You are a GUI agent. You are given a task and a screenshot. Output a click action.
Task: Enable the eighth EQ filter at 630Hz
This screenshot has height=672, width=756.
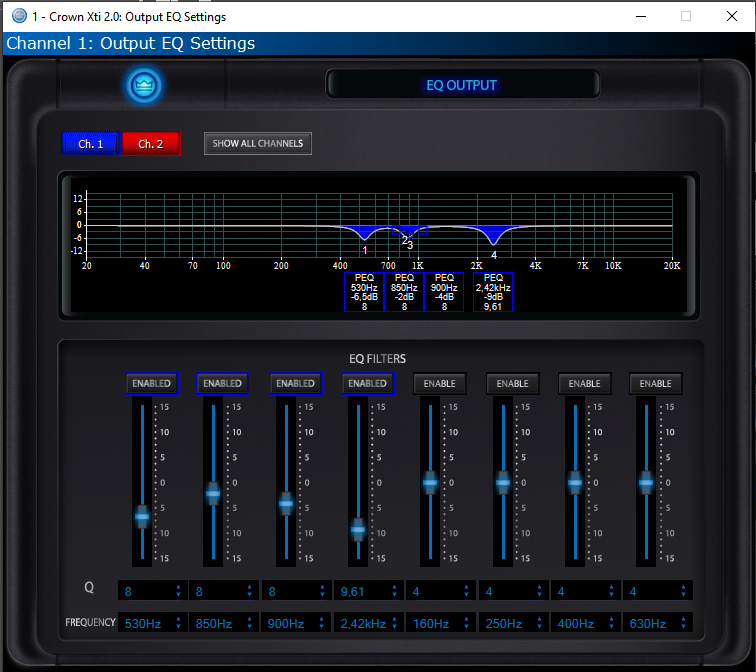[655, 383]
